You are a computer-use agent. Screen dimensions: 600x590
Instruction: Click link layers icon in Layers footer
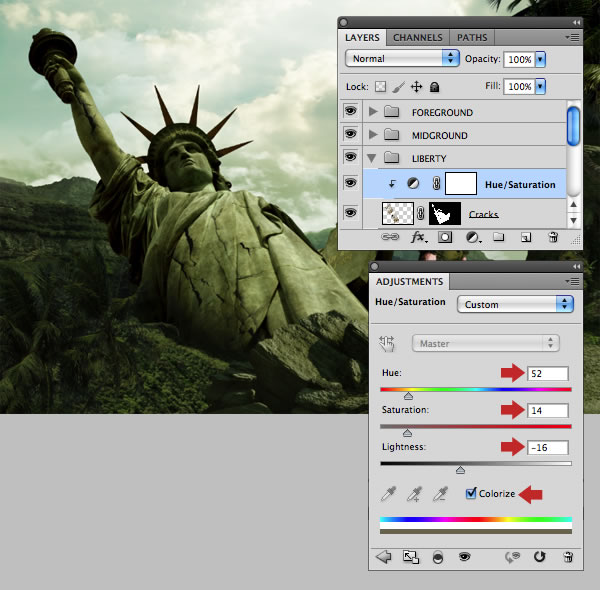390,237
